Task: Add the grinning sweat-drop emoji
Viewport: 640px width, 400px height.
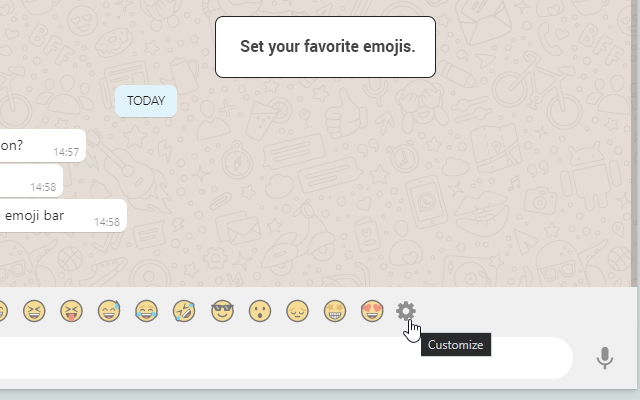Action: [x=108, y=312]
